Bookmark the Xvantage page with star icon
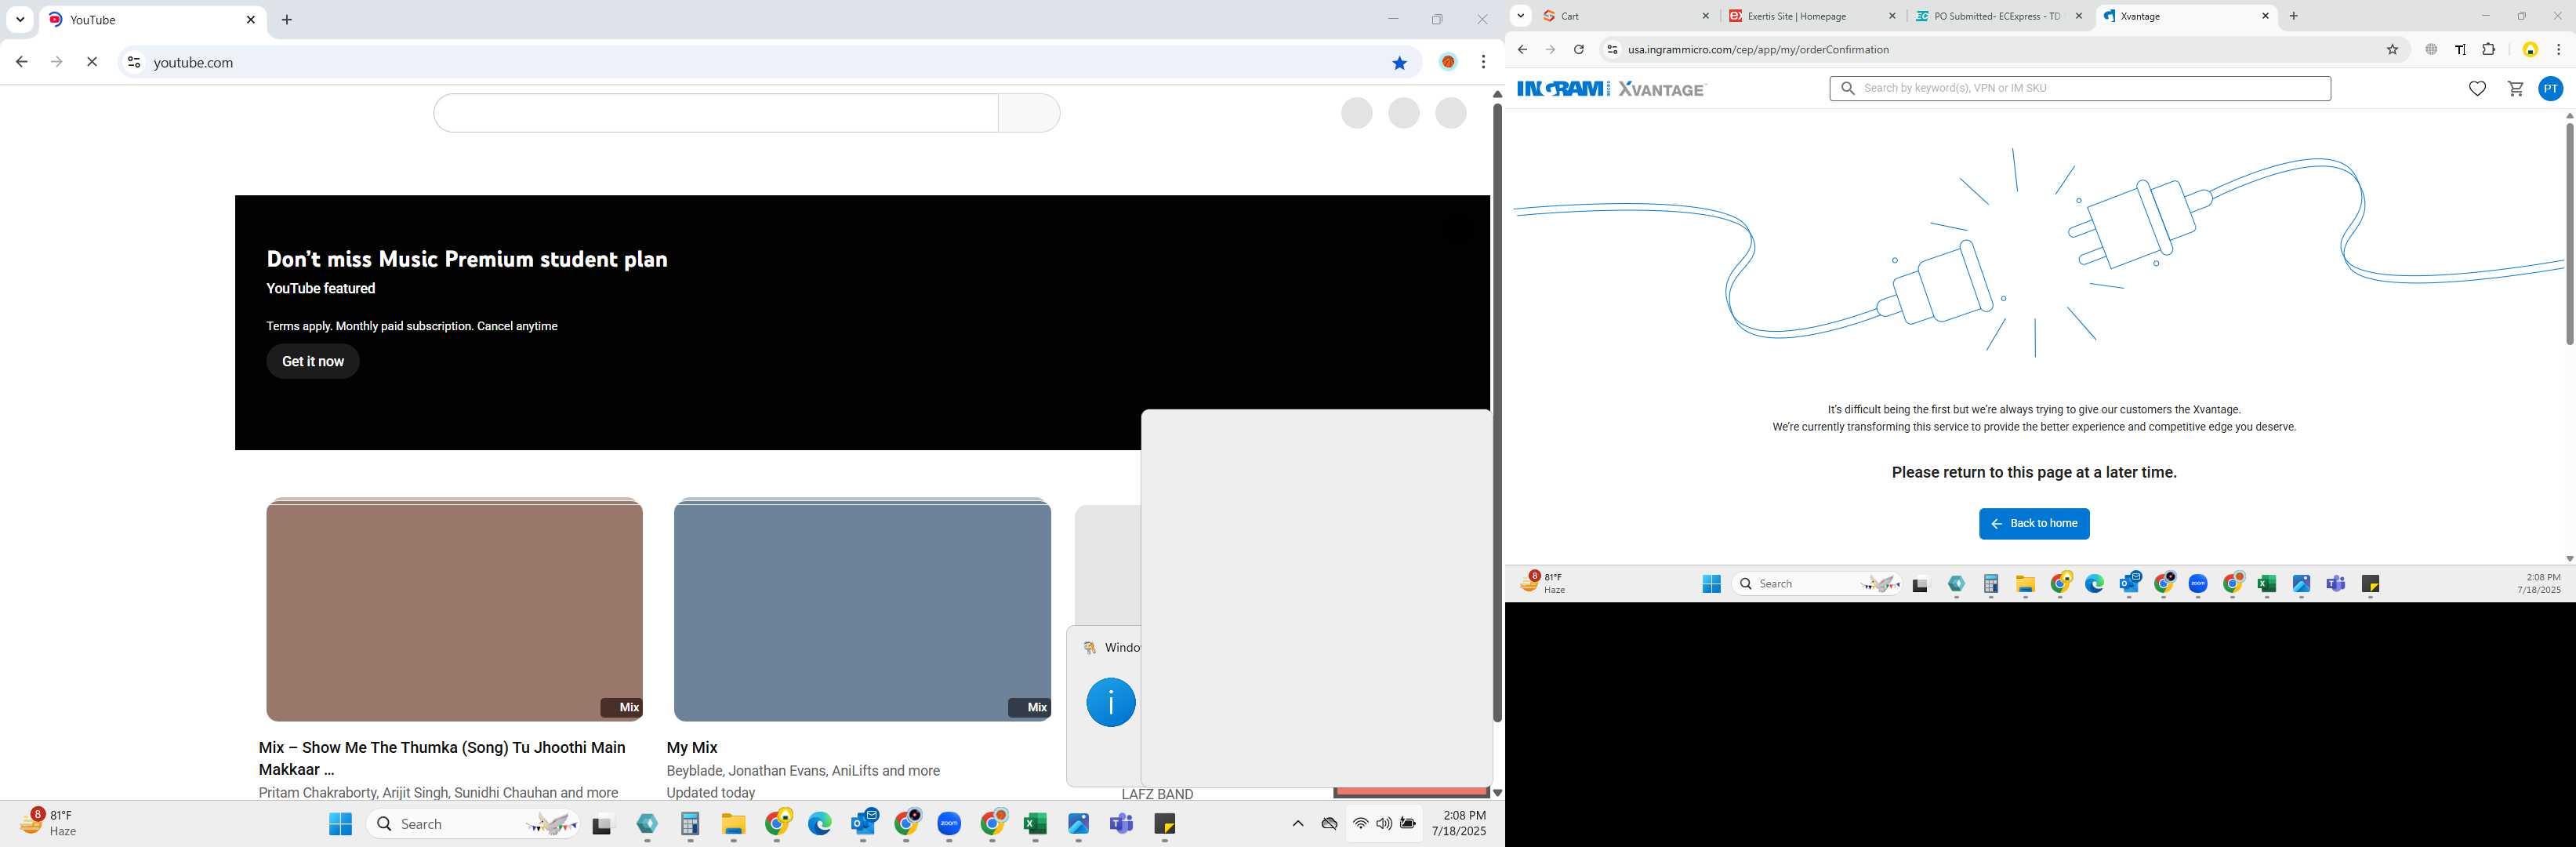Screen dimensions: 2576x847 2393,49
